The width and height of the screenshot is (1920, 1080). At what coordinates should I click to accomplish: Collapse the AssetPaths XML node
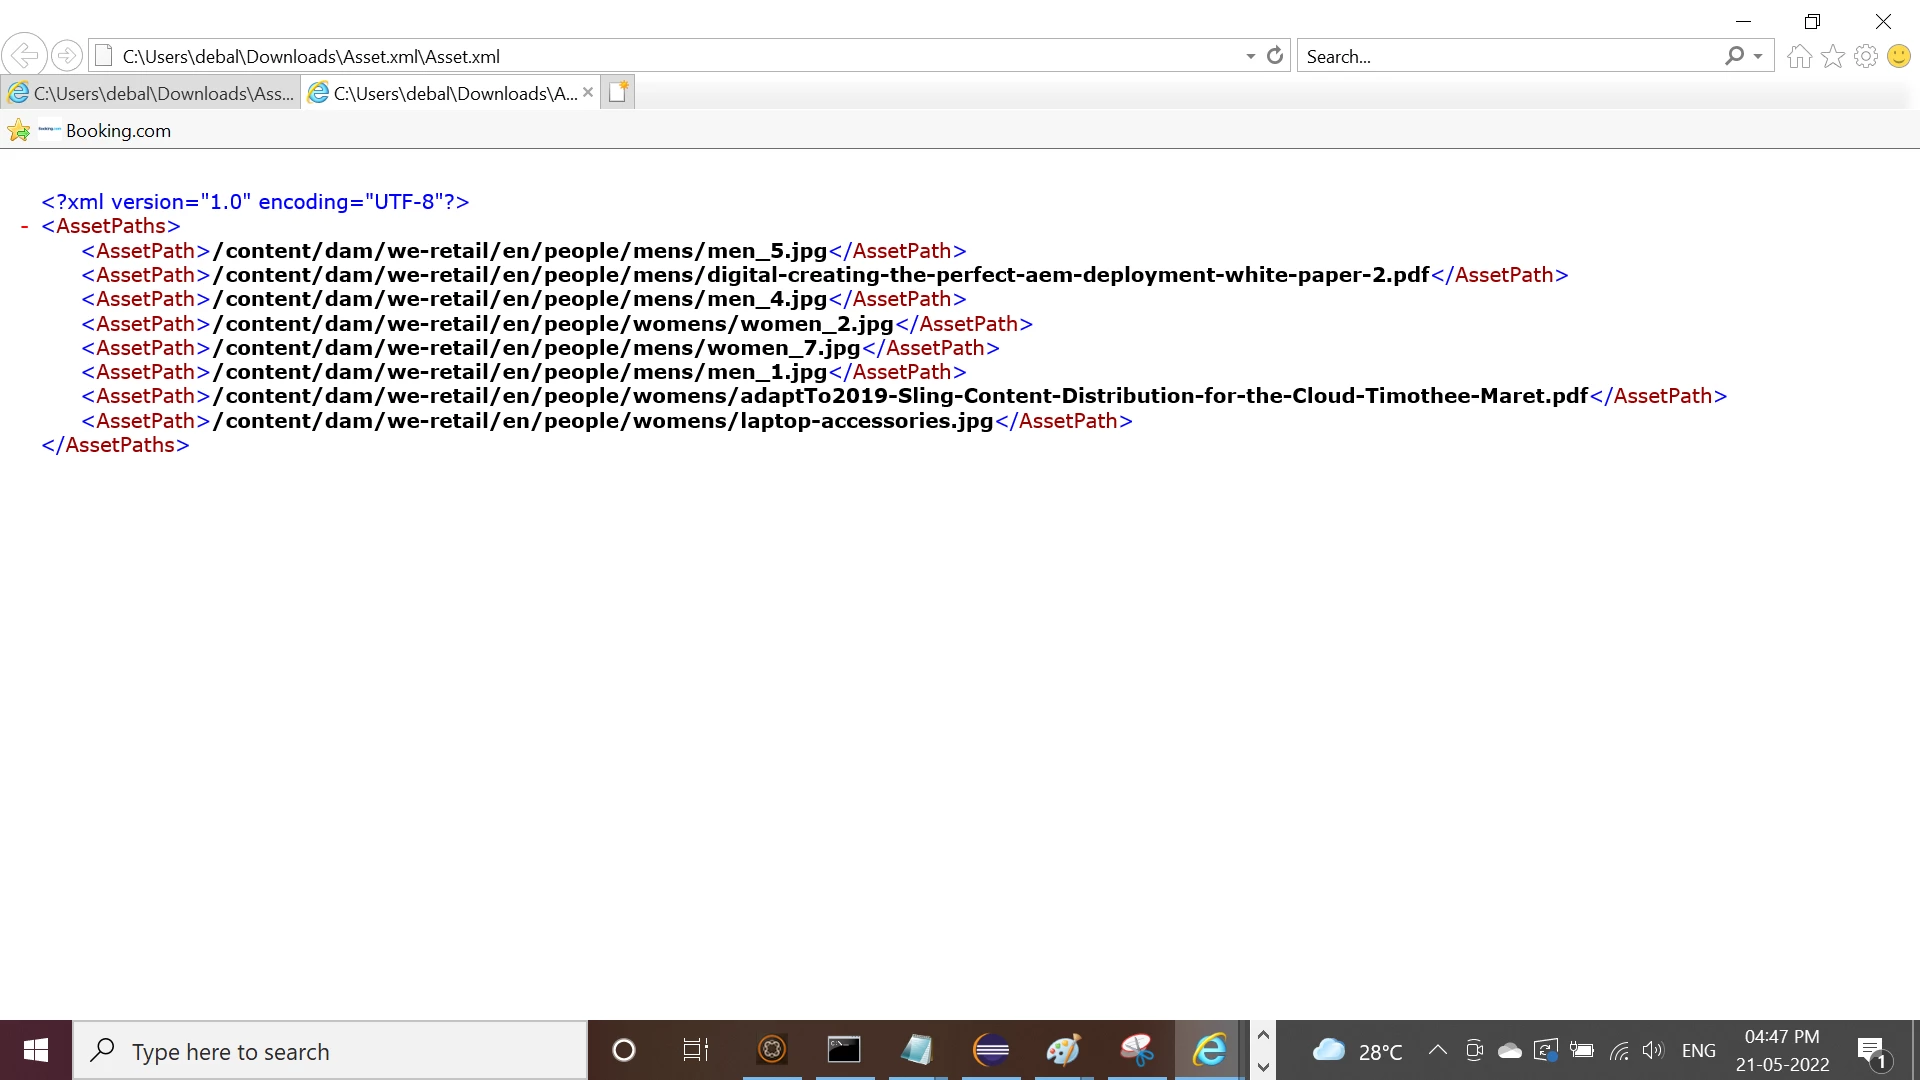click(x=24, y=227)
